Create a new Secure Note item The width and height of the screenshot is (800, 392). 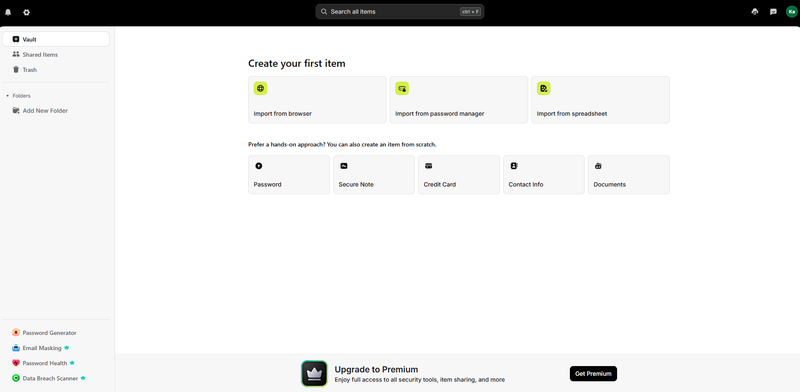coord(374,175)
